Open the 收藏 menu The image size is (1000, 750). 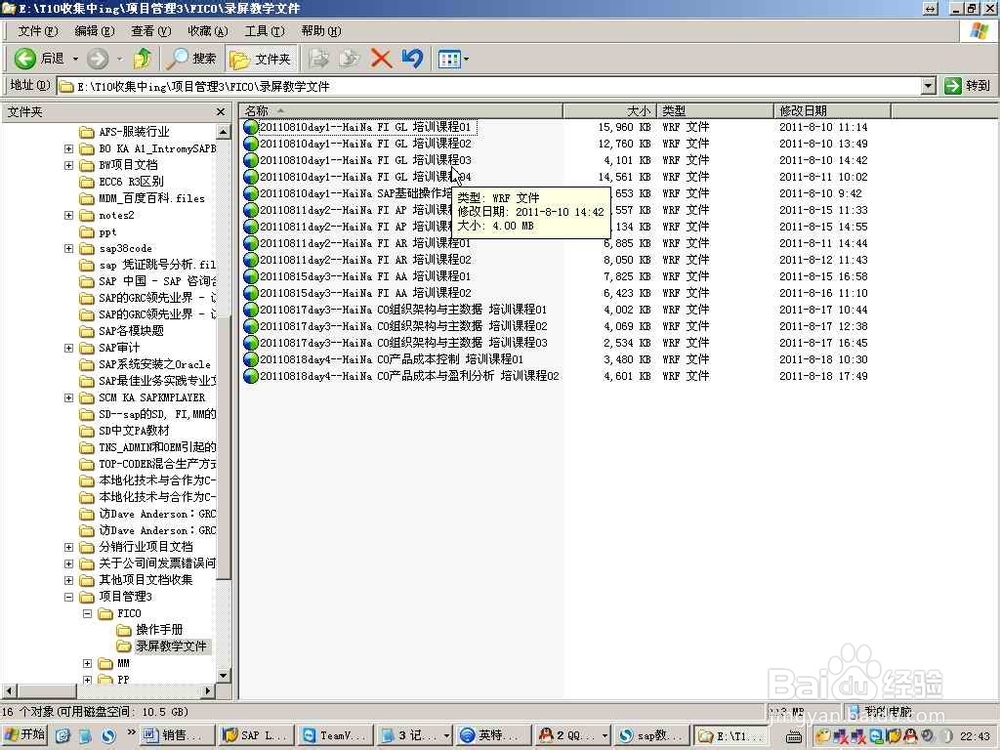point(207,31)
